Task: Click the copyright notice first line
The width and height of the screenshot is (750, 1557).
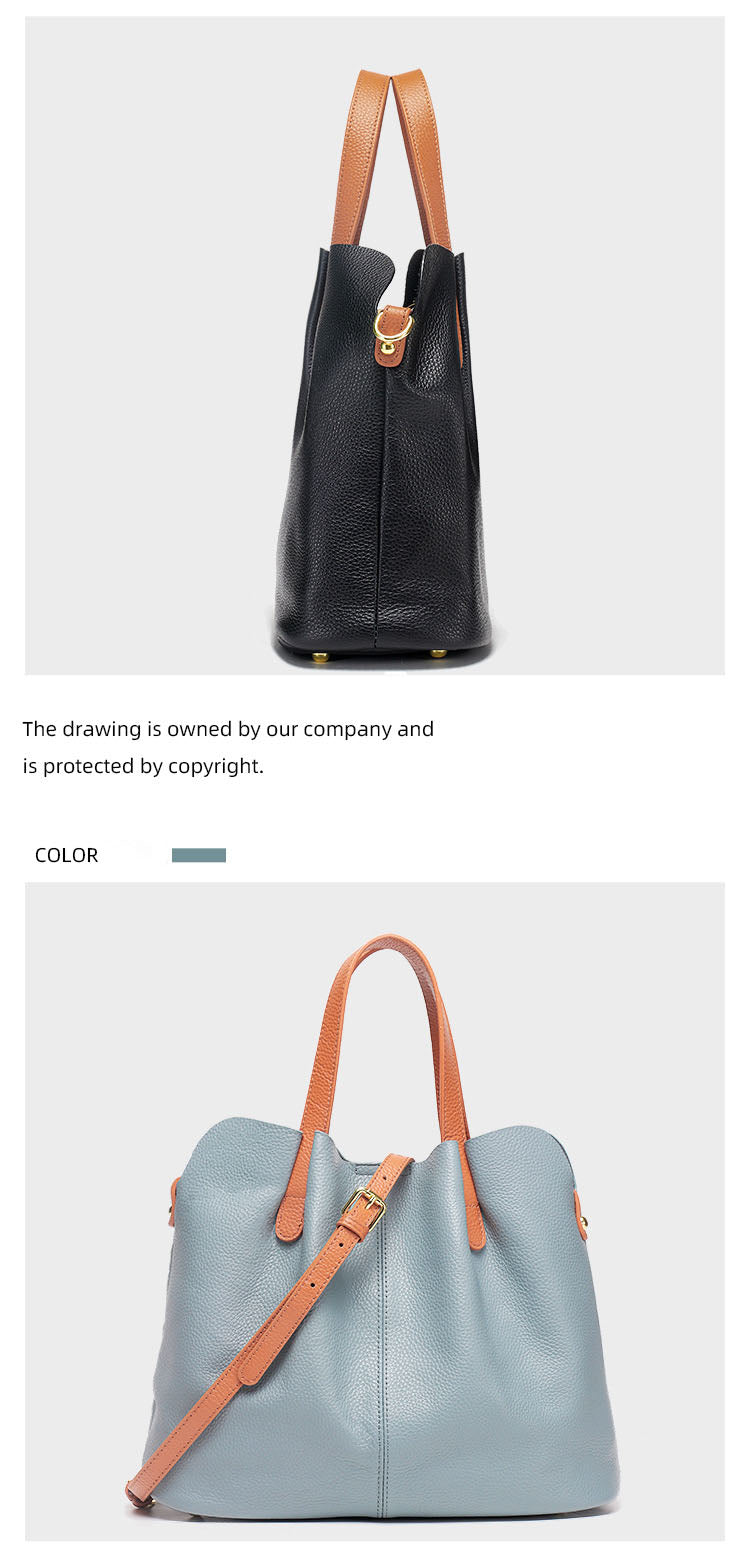Action: [x=228, y=729]
